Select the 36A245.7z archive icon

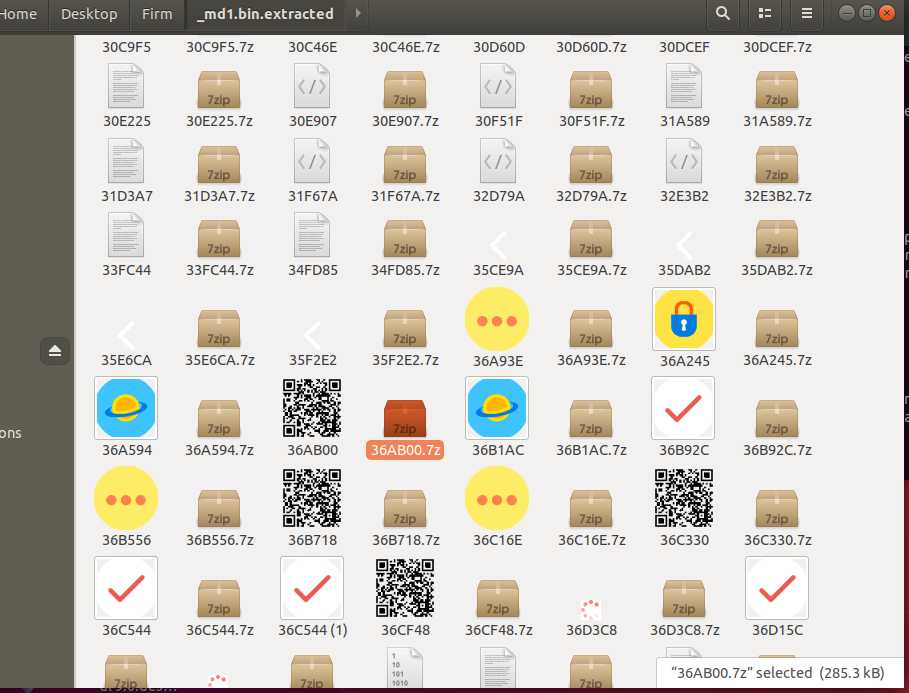(777, 329)
